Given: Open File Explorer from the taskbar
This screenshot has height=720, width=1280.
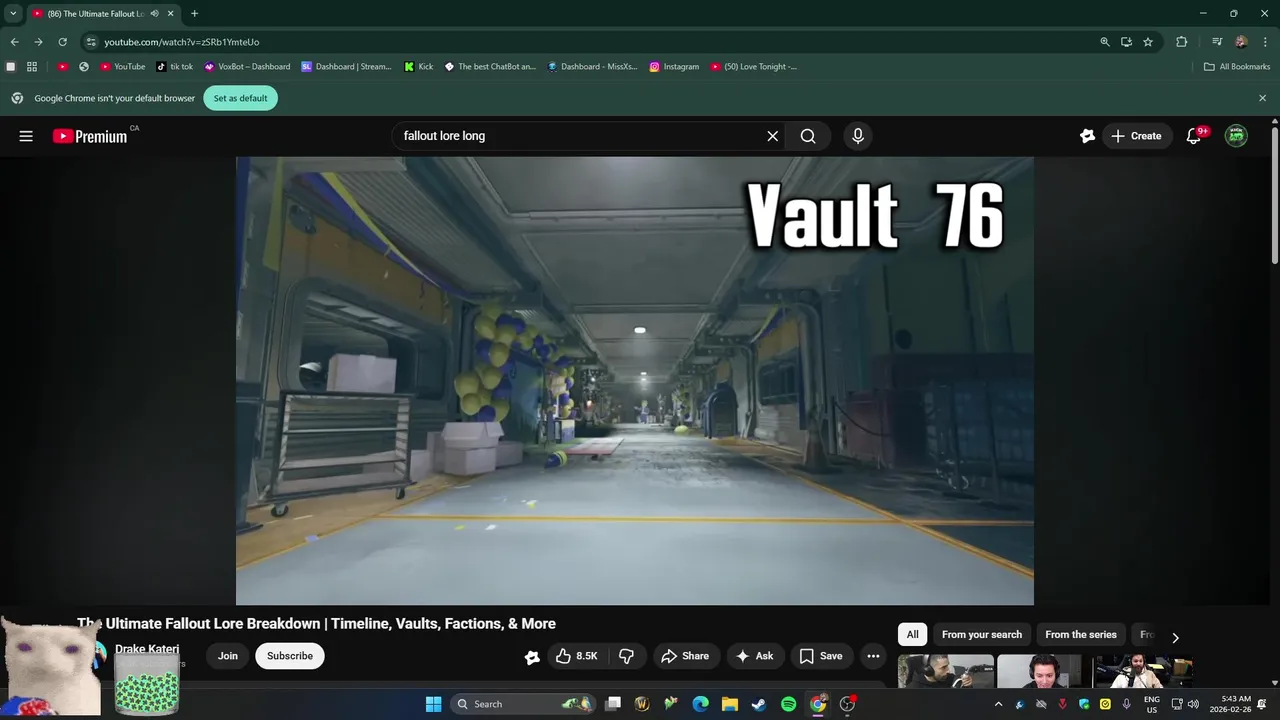Looking at the screenshot, I should coord(730,704).
